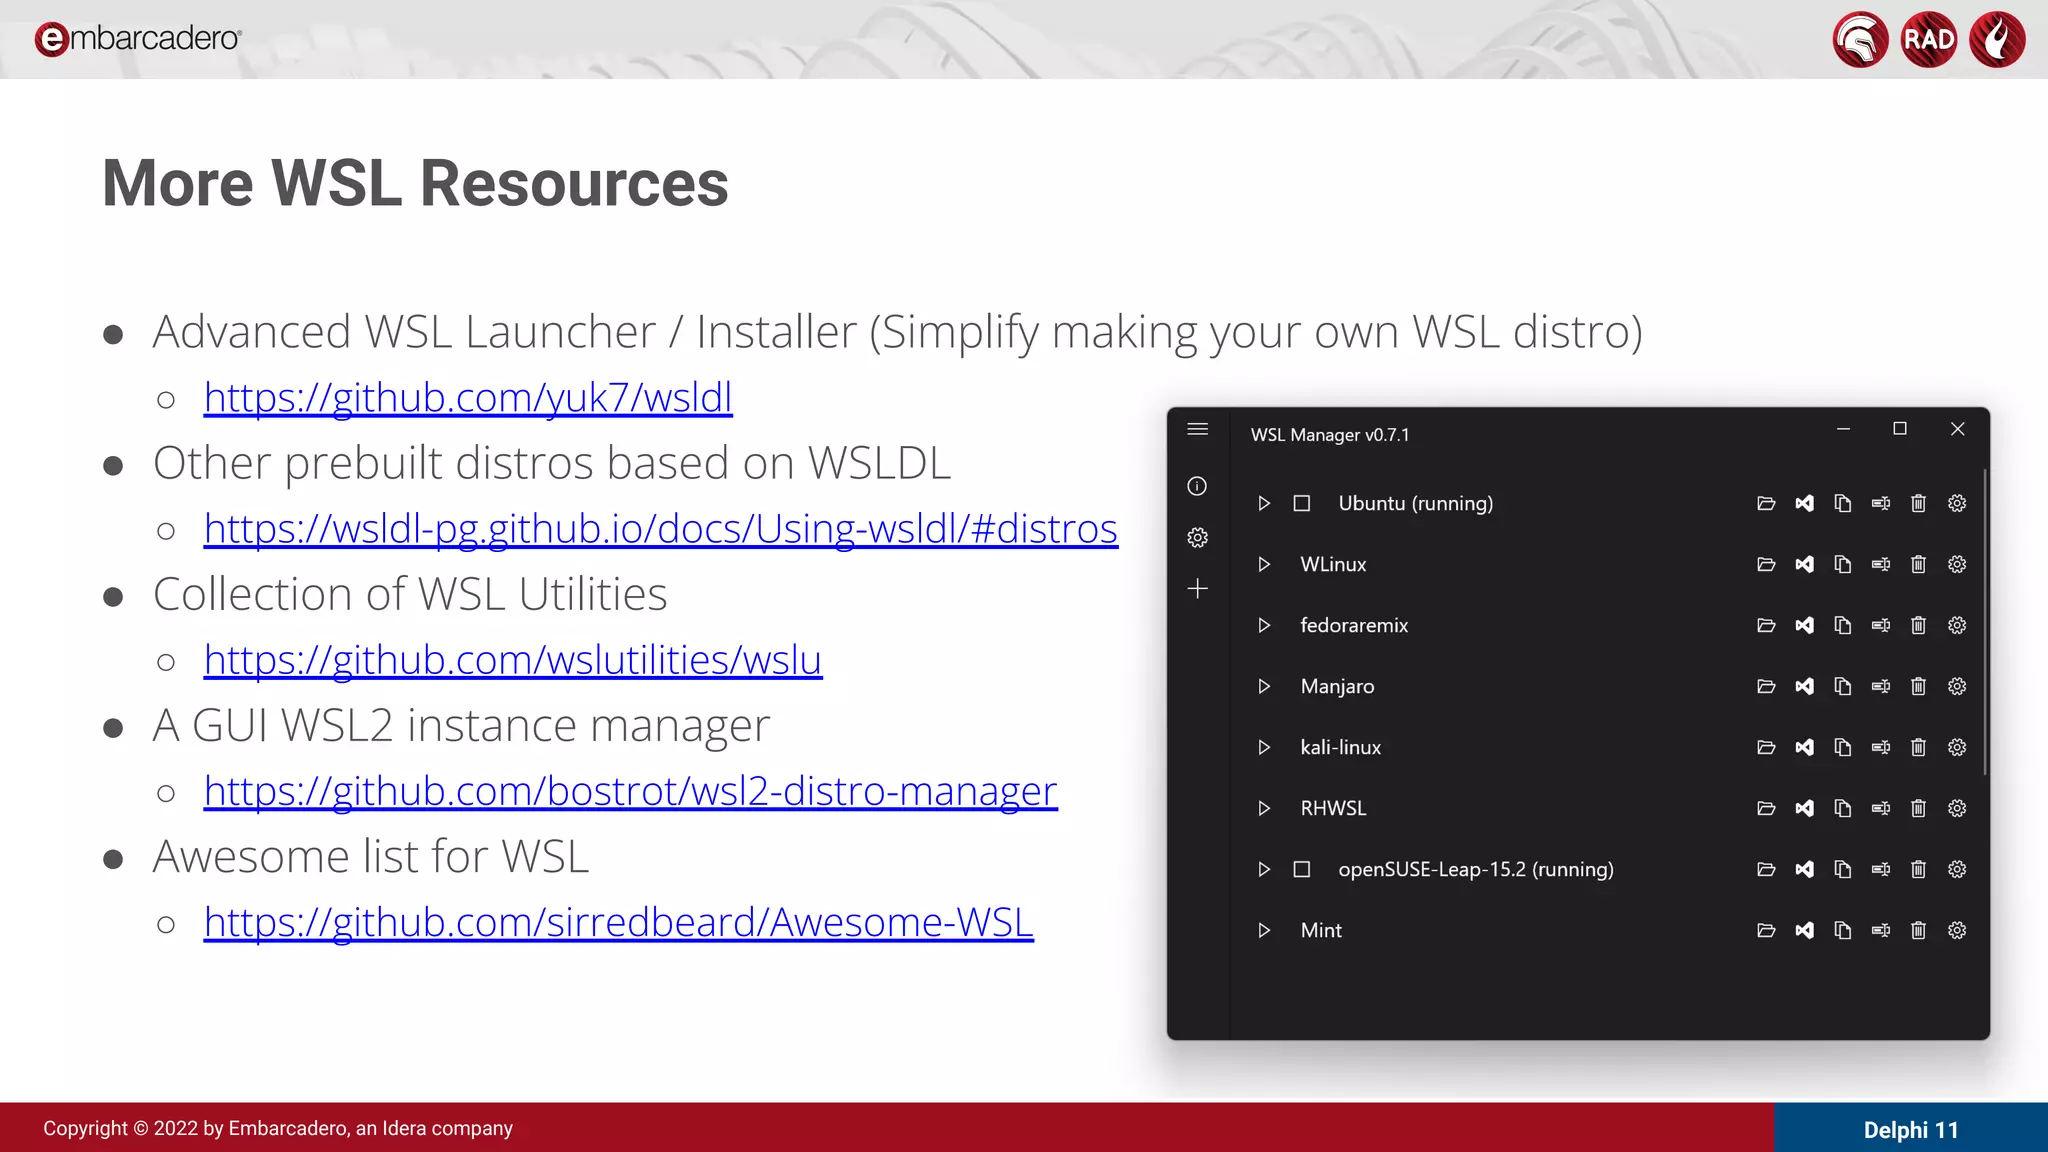Maximize the WSL Manager window

[x=1900, y=429]
